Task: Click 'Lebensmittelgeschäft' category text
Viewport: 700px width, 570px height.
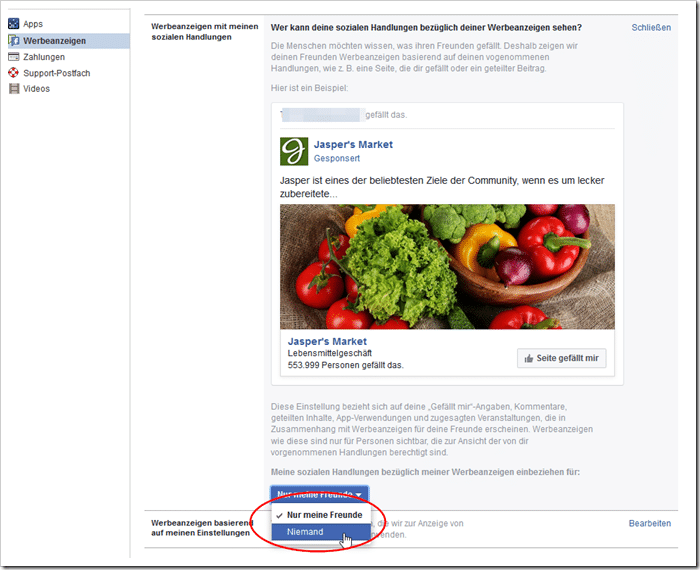Action: [329, 353]
